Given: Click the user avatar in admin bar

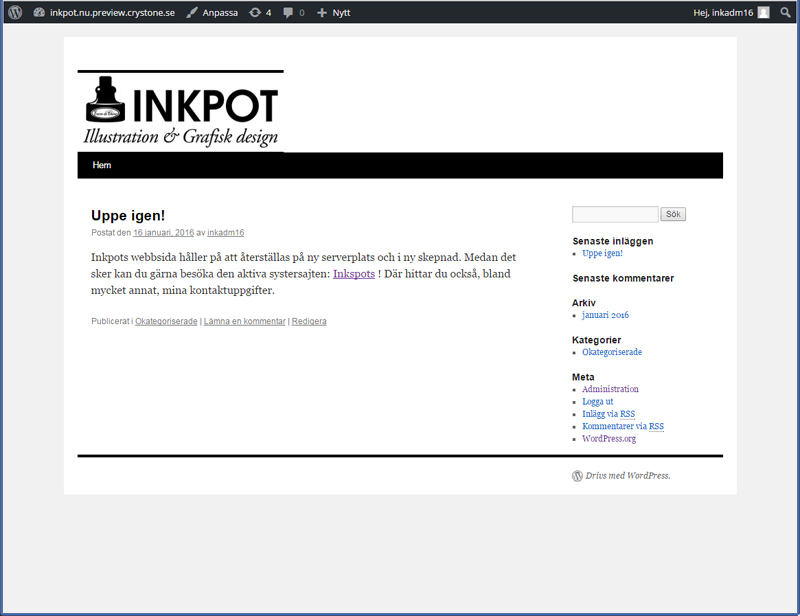Looking at the screenshot, I should pos(763,12).
